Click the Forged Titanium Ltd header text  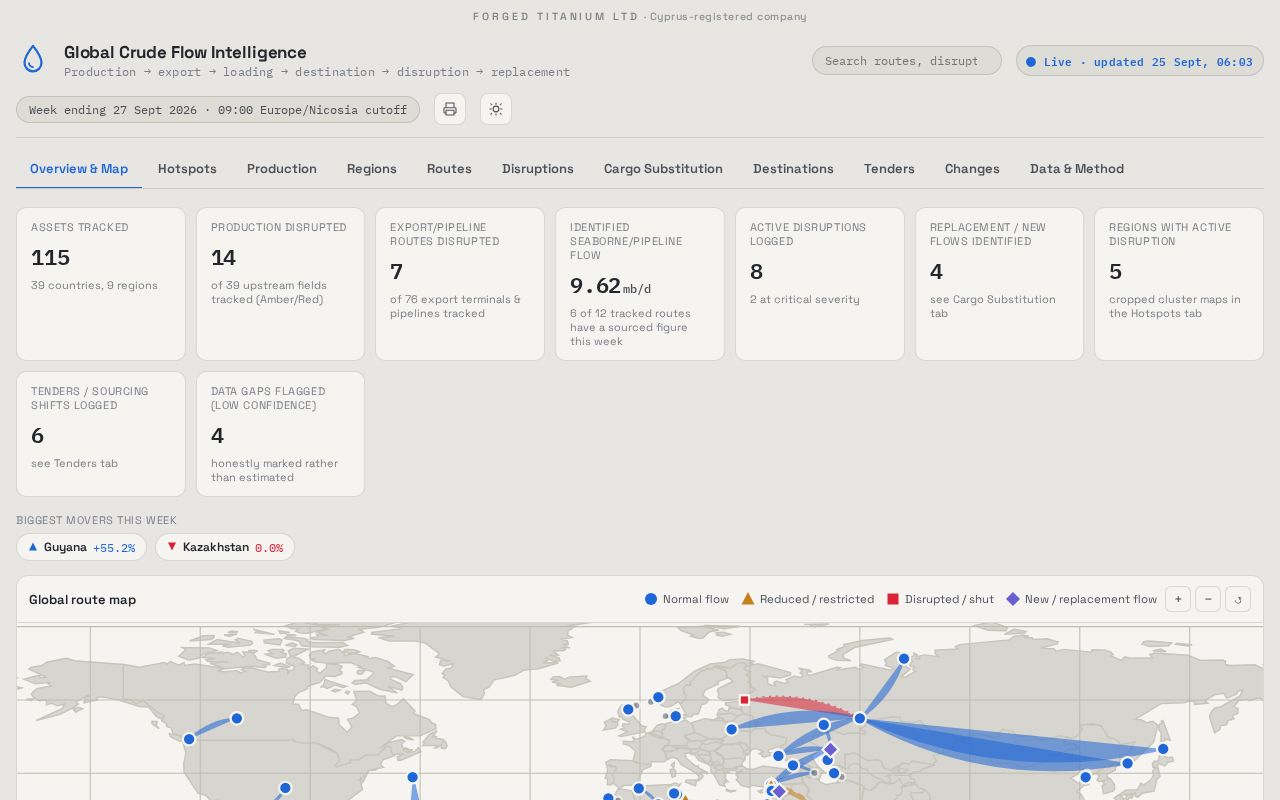(x=555, y=16)
